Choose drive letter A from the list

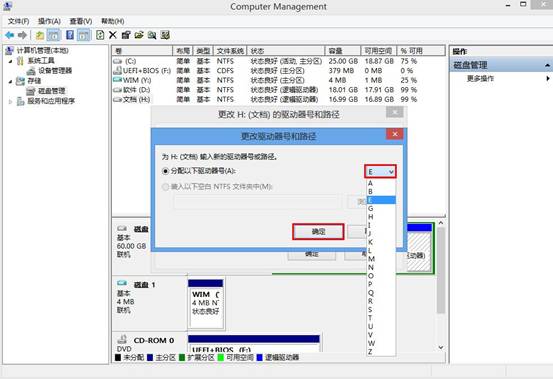point(381,183)
